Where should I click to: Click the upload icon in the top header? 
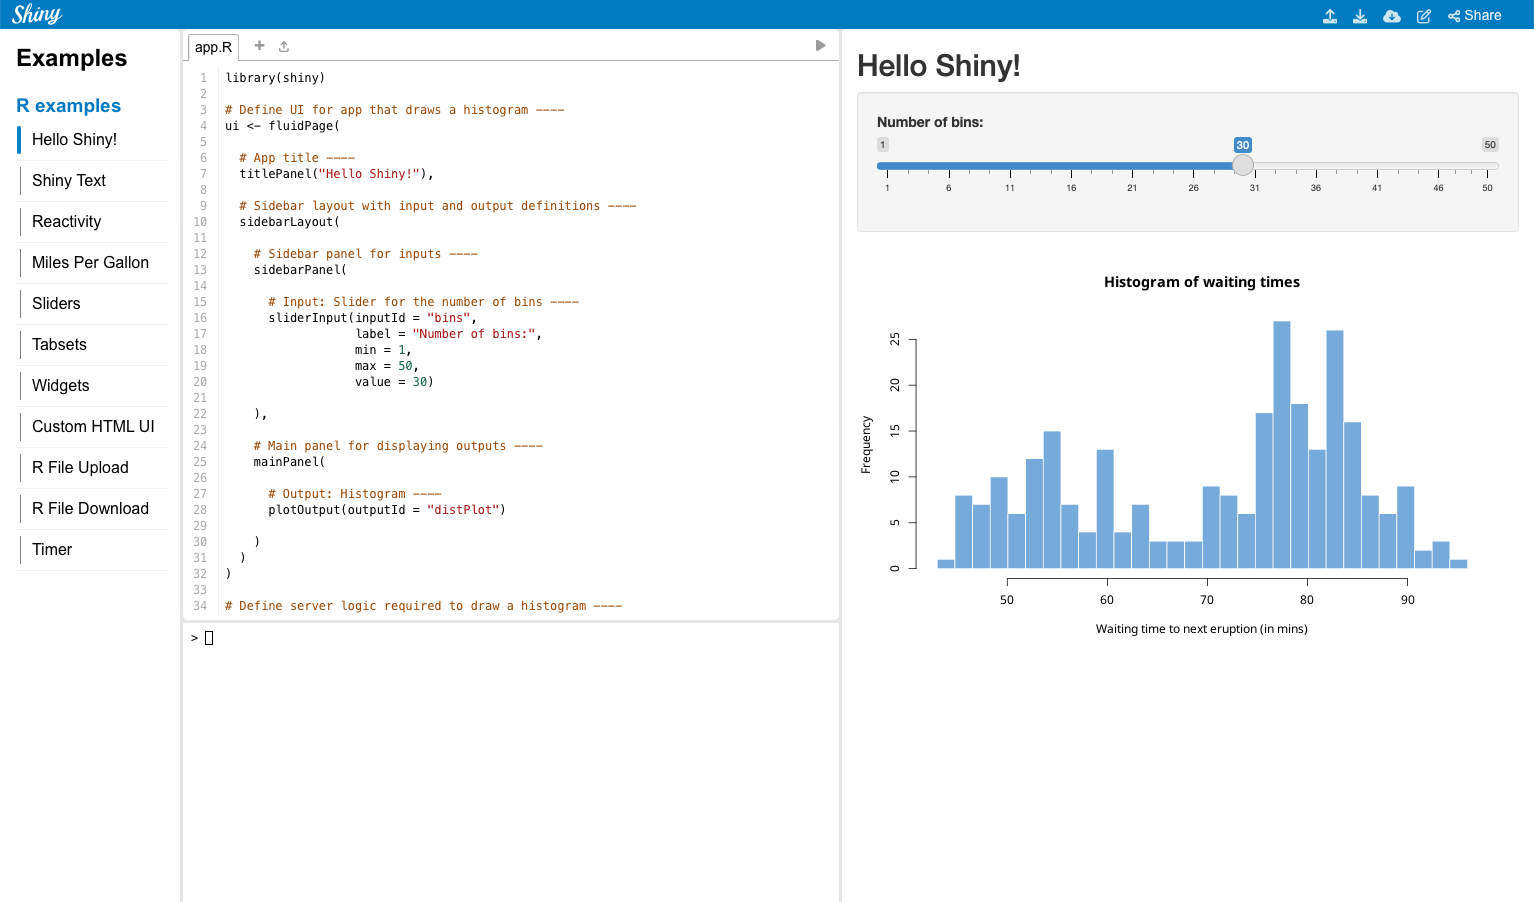[1330, 16]
